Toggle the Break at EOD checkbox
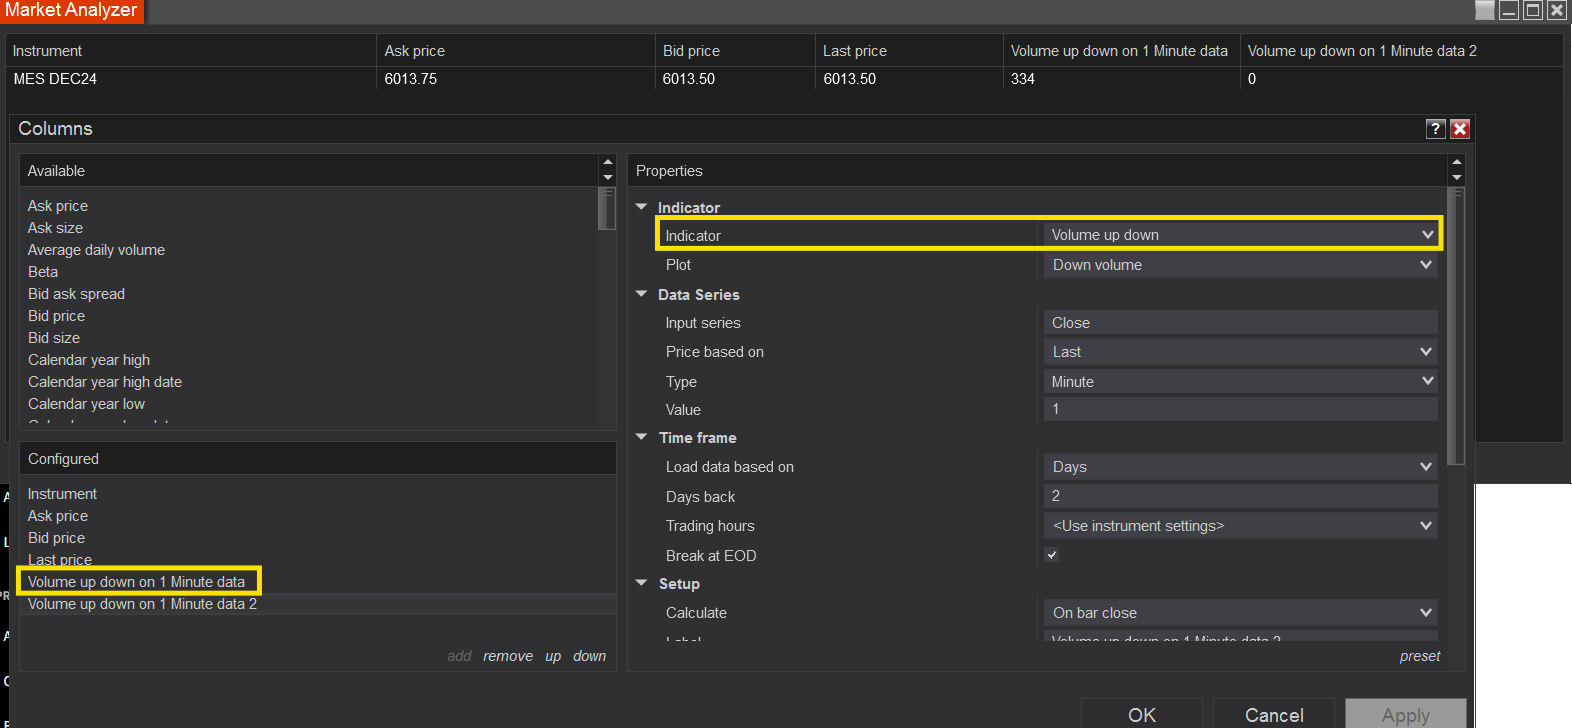This screenshot has width=1572, height=728. tap(1052, 555)
